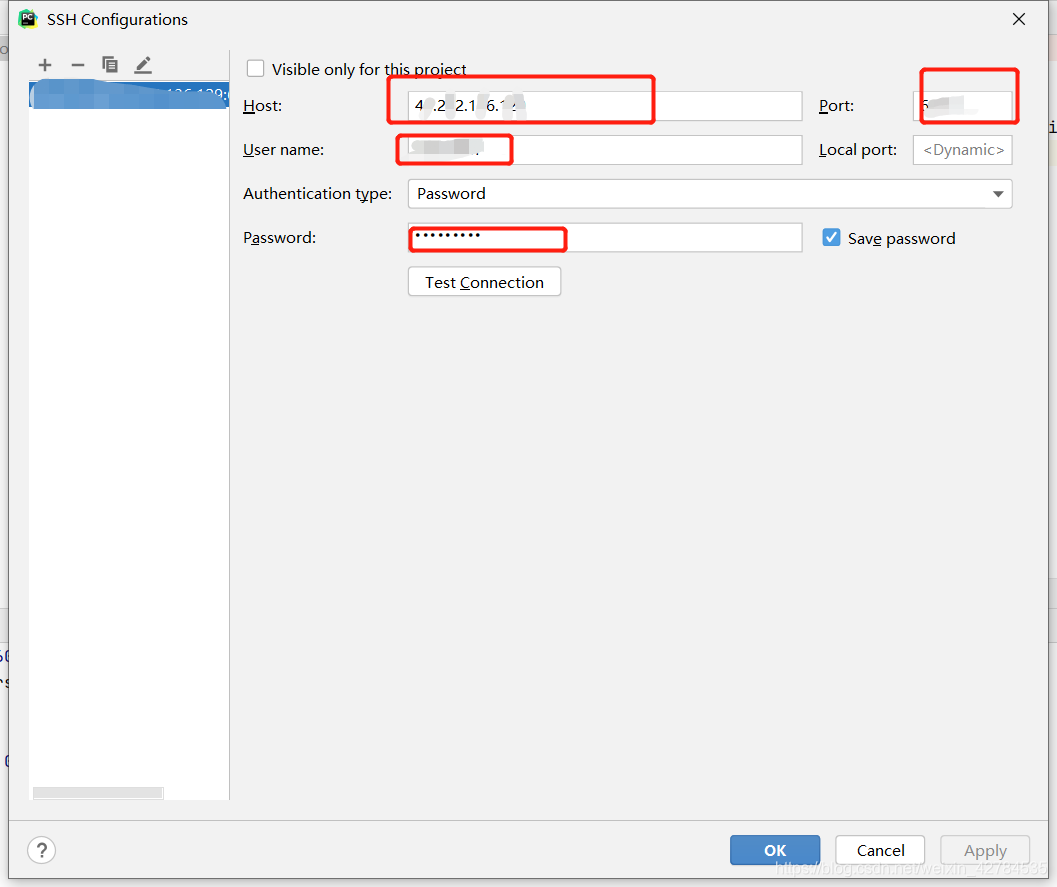Click the User name input field
This screenshot has height=887, width=1057.
605,150
